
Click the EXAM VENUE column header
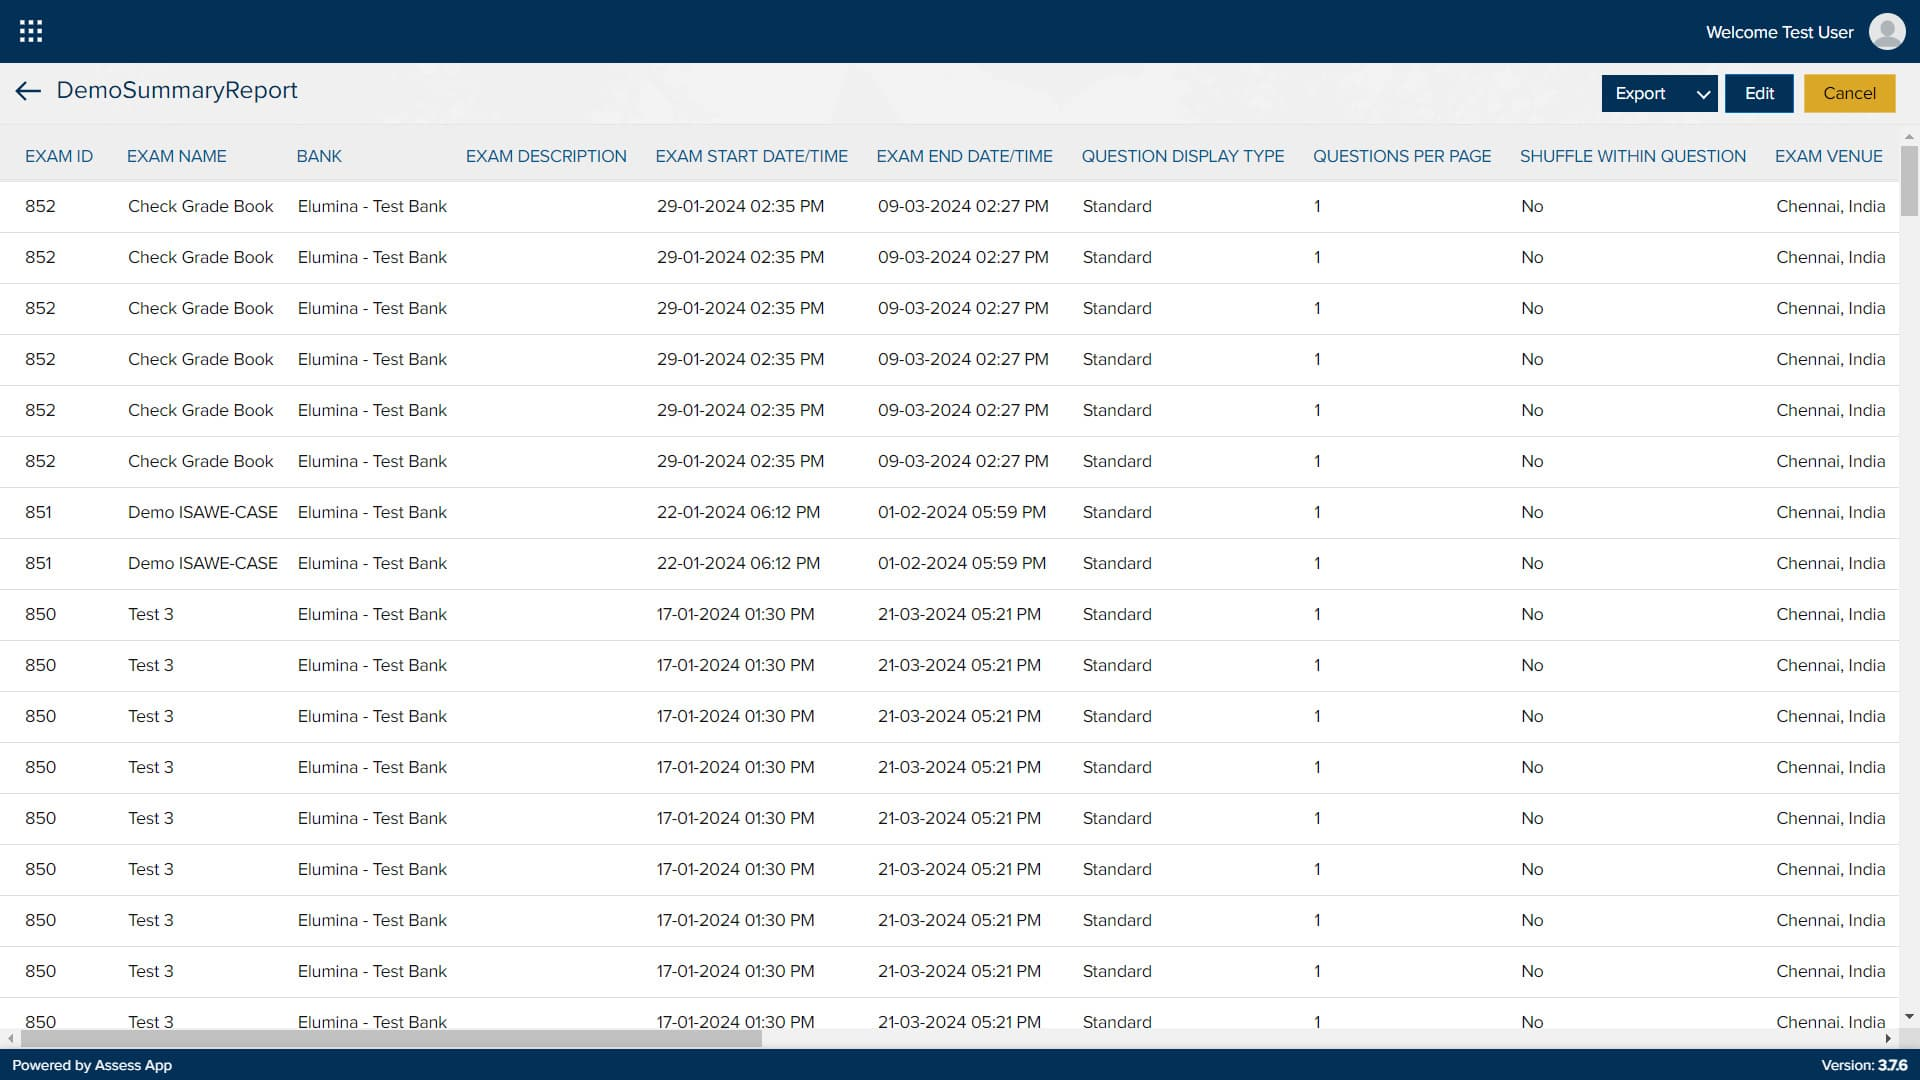click(x=1829, y=156)
